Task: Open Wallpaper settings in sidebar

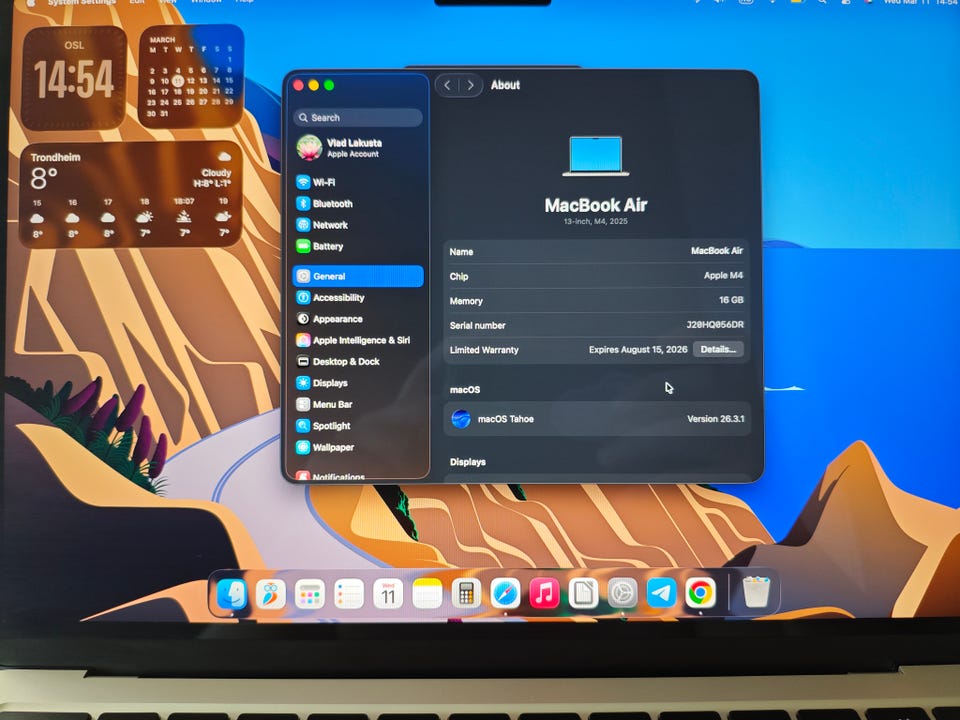Action: (358, 448)
